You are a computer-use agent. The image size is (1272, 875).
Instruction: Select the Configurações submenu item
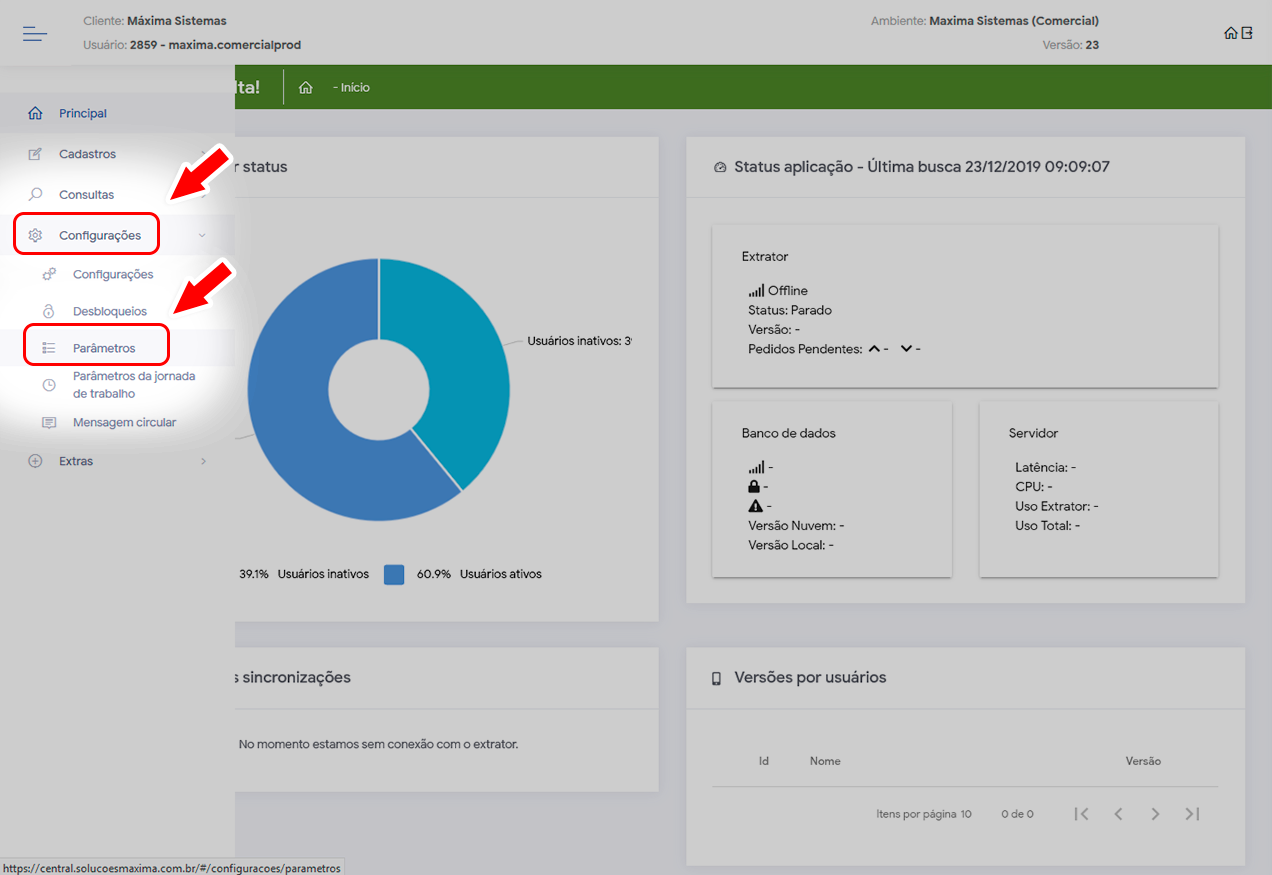tap(113, 275)
